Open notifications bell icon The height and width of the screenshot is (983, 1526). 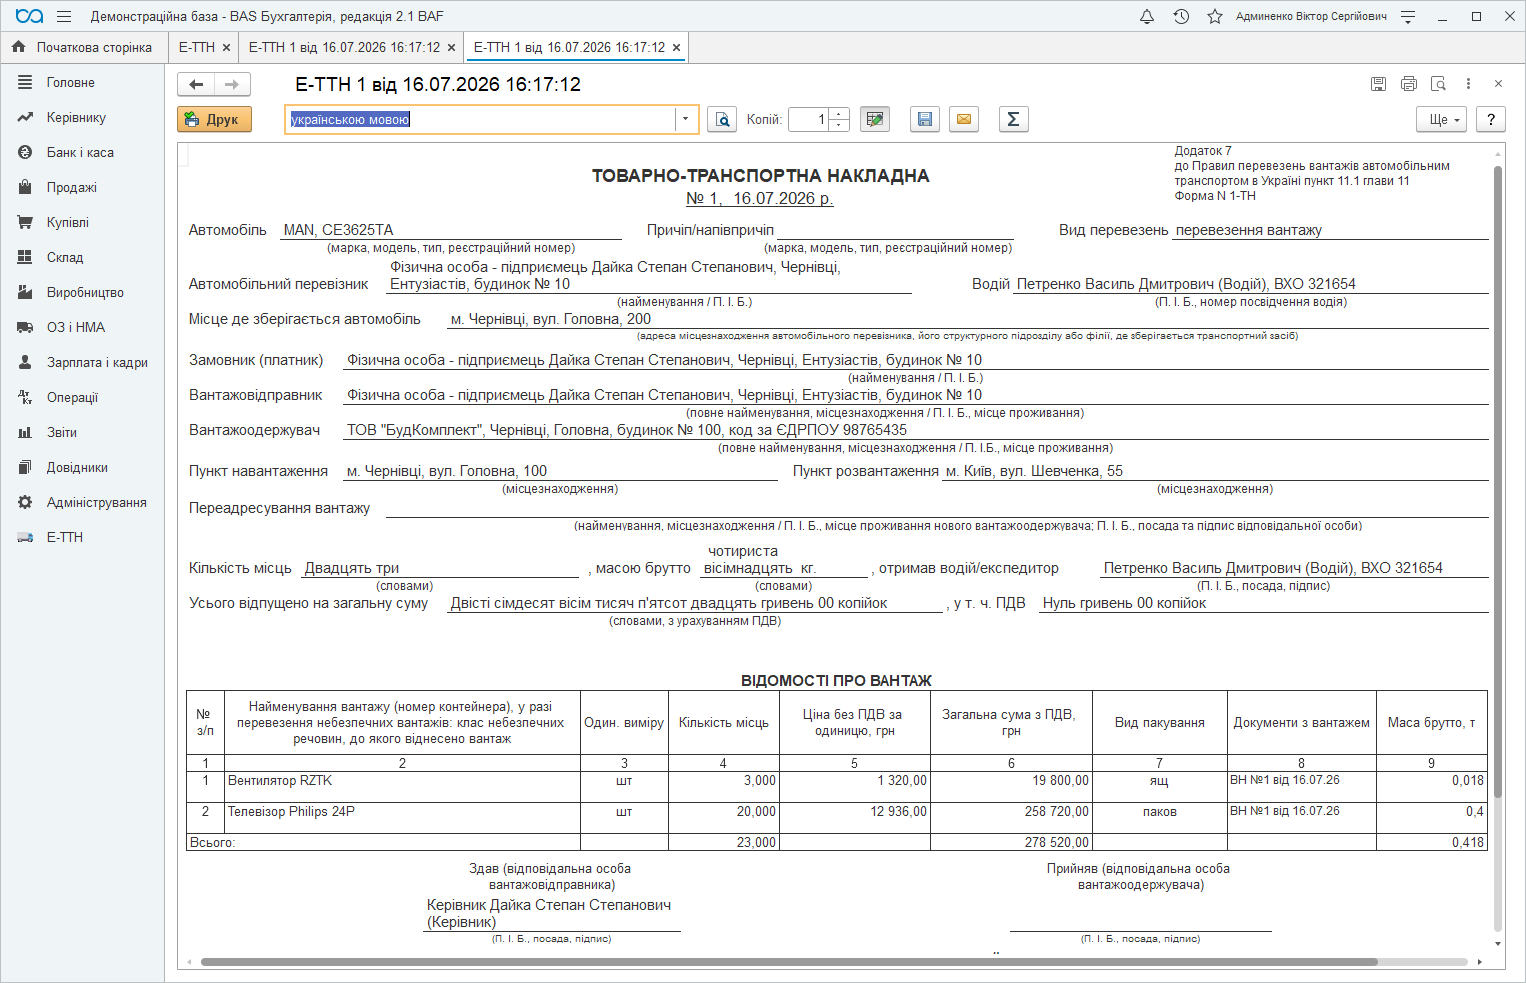pos(1147,16)
